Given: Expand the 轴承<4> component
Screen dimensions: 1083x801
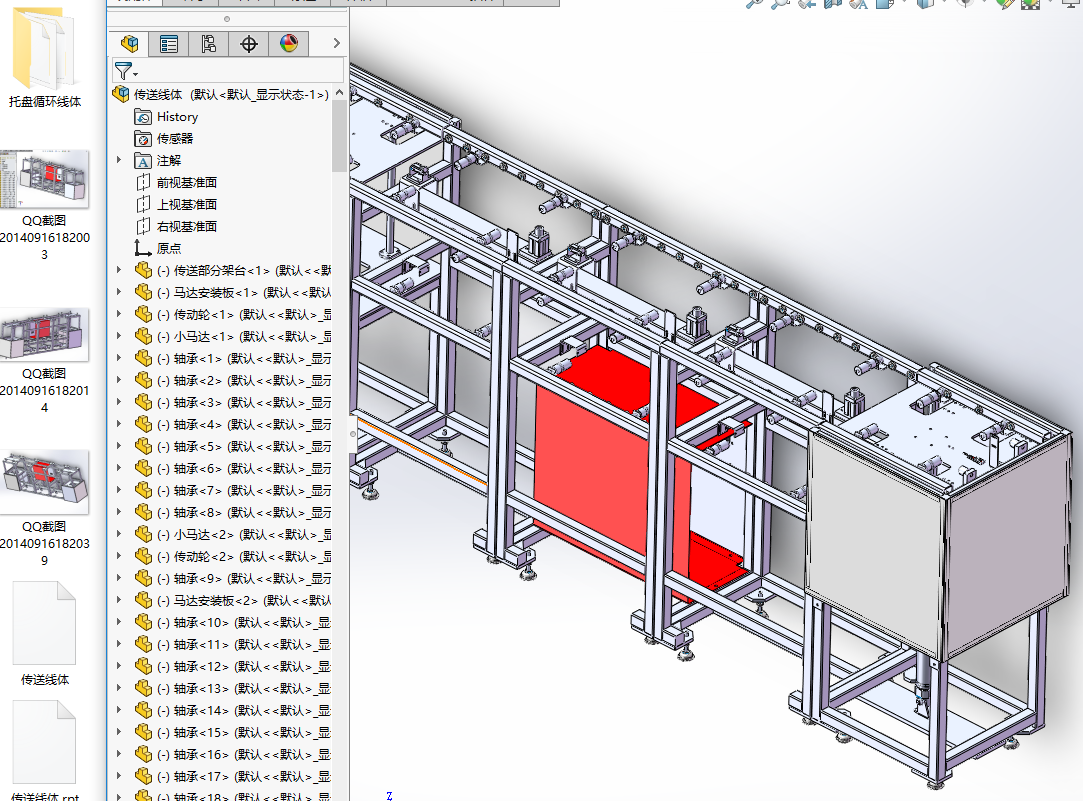Looking at the screenshot, I should tap(119, 424).
